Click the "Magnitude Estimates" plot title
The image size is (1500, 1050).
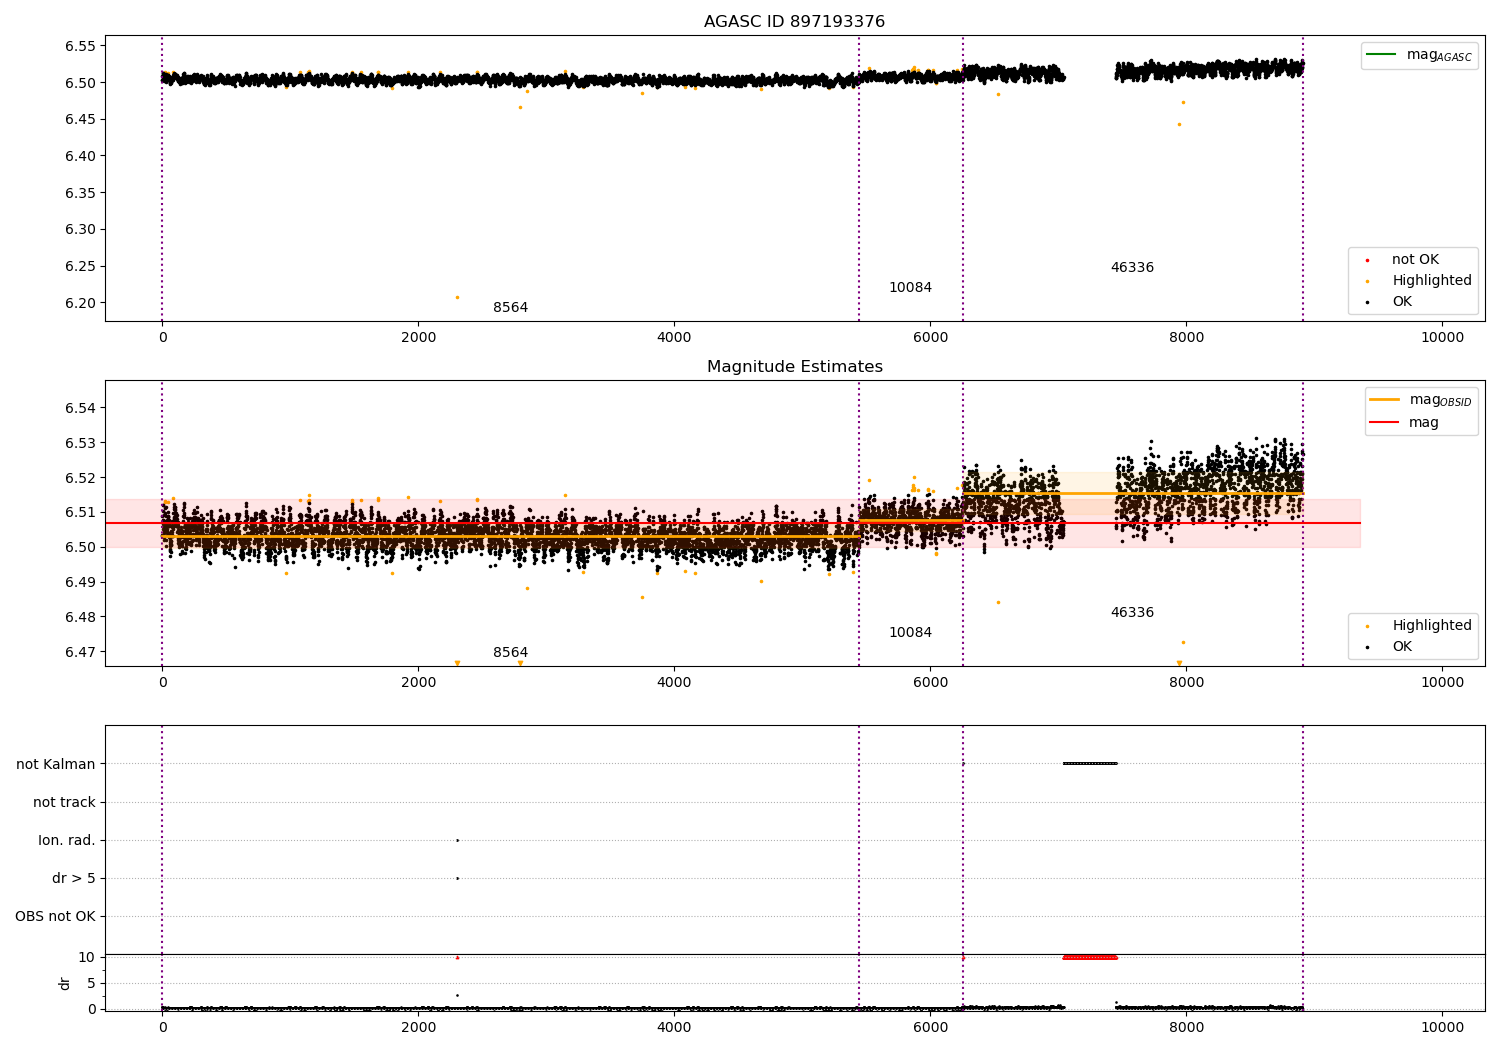click(794, 367)
